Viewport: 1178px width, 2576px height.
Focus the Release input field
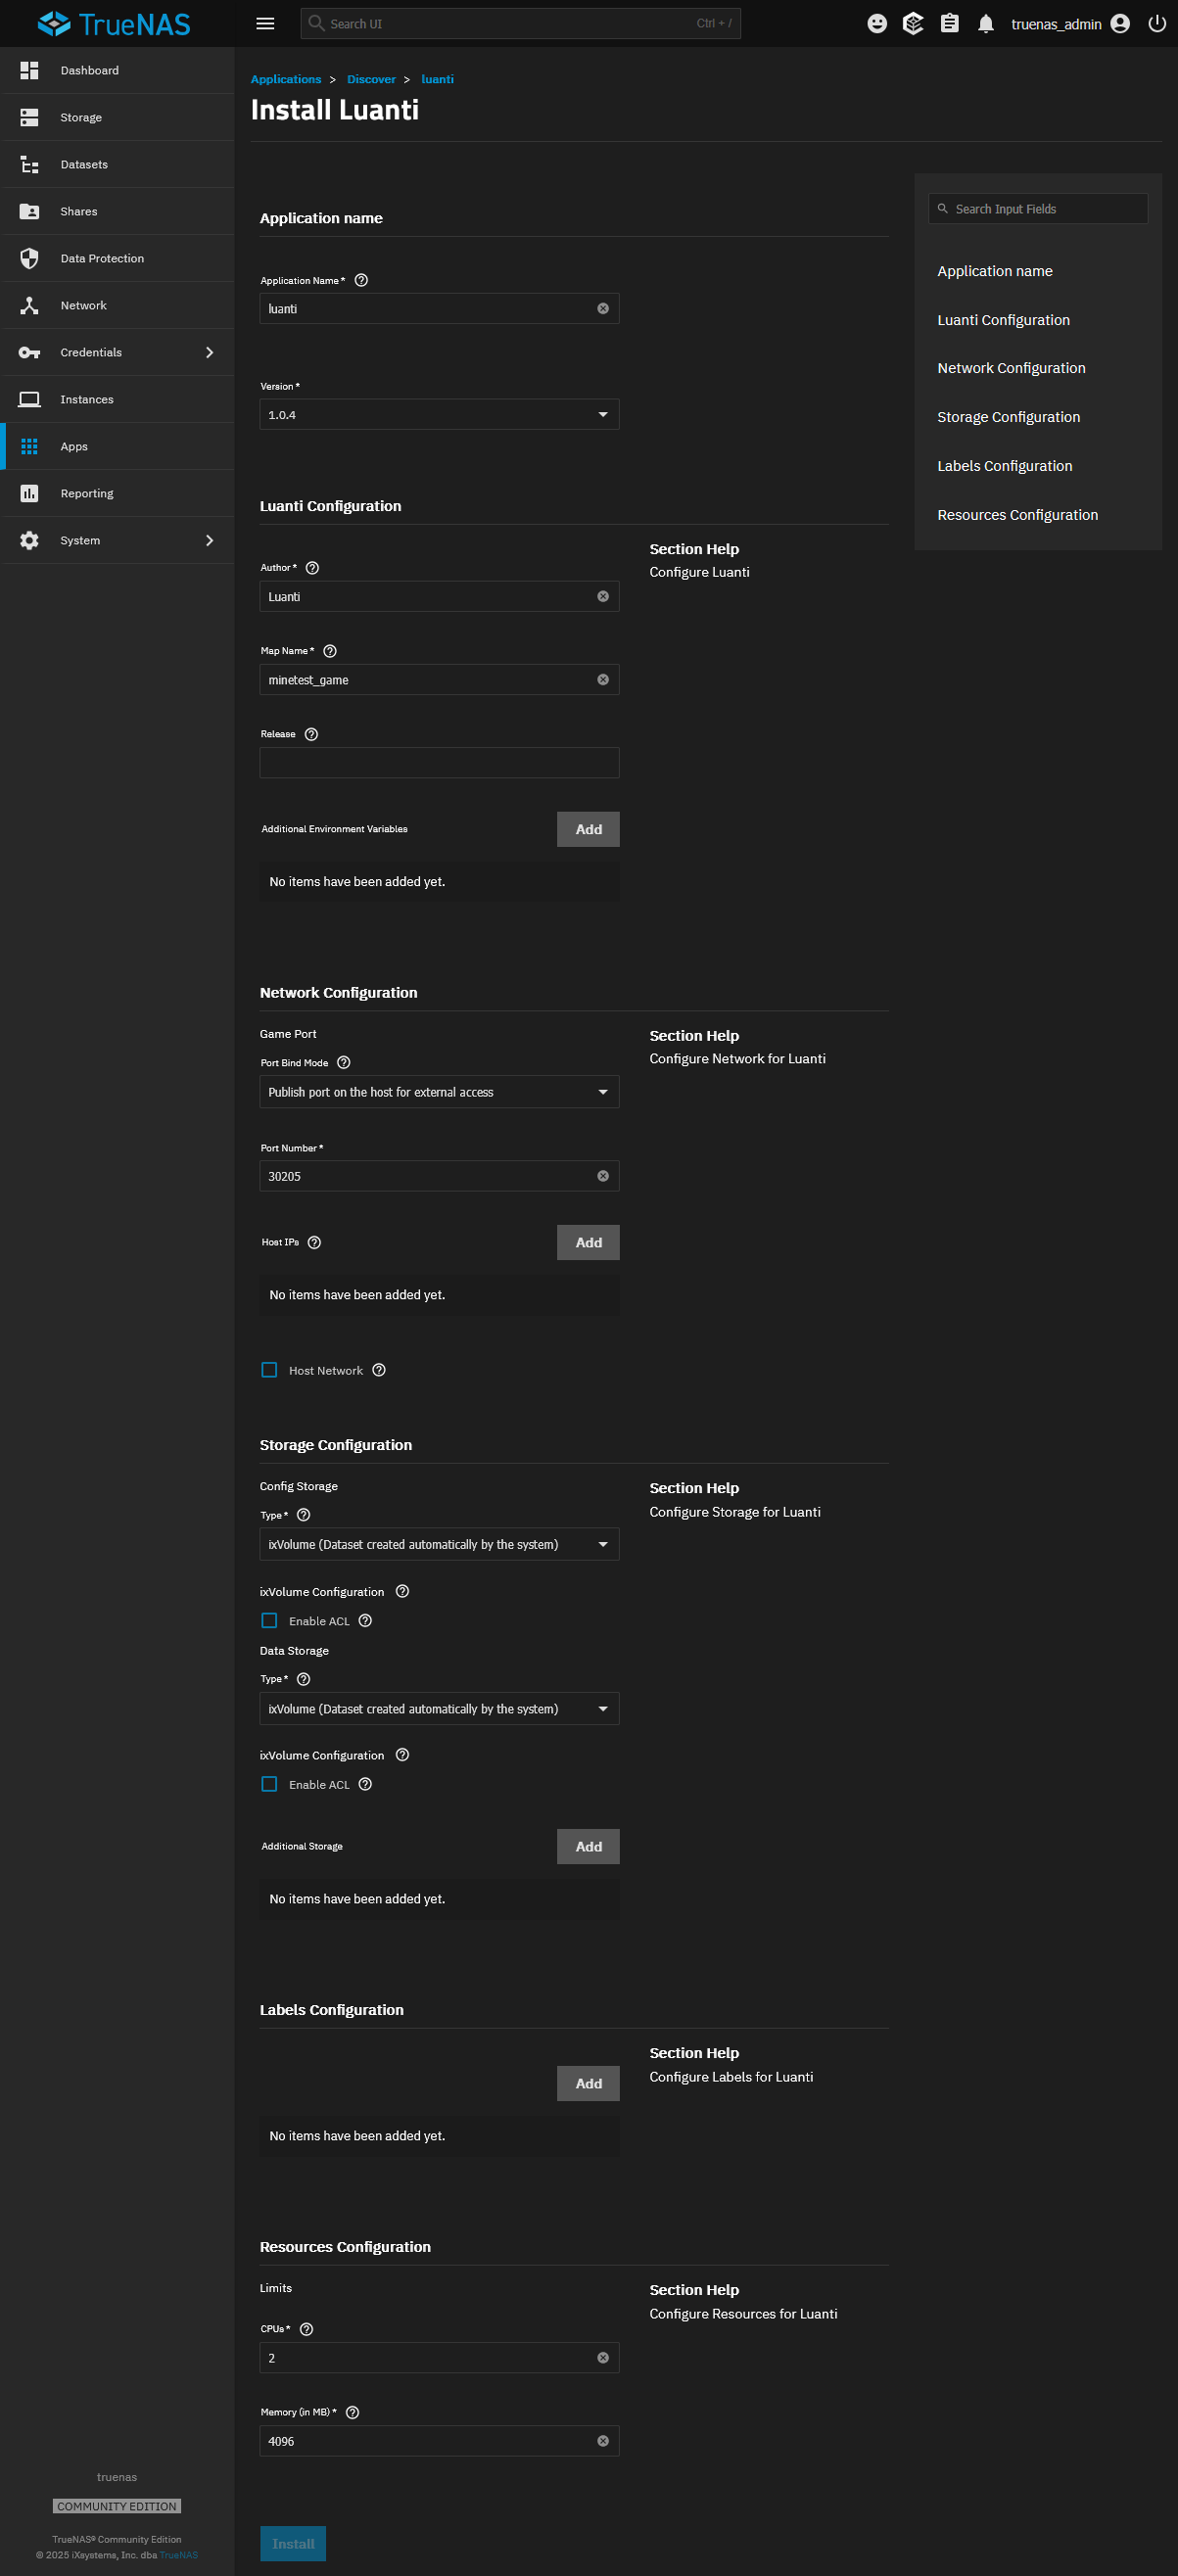pyautogui.click(x=439, y=763)
